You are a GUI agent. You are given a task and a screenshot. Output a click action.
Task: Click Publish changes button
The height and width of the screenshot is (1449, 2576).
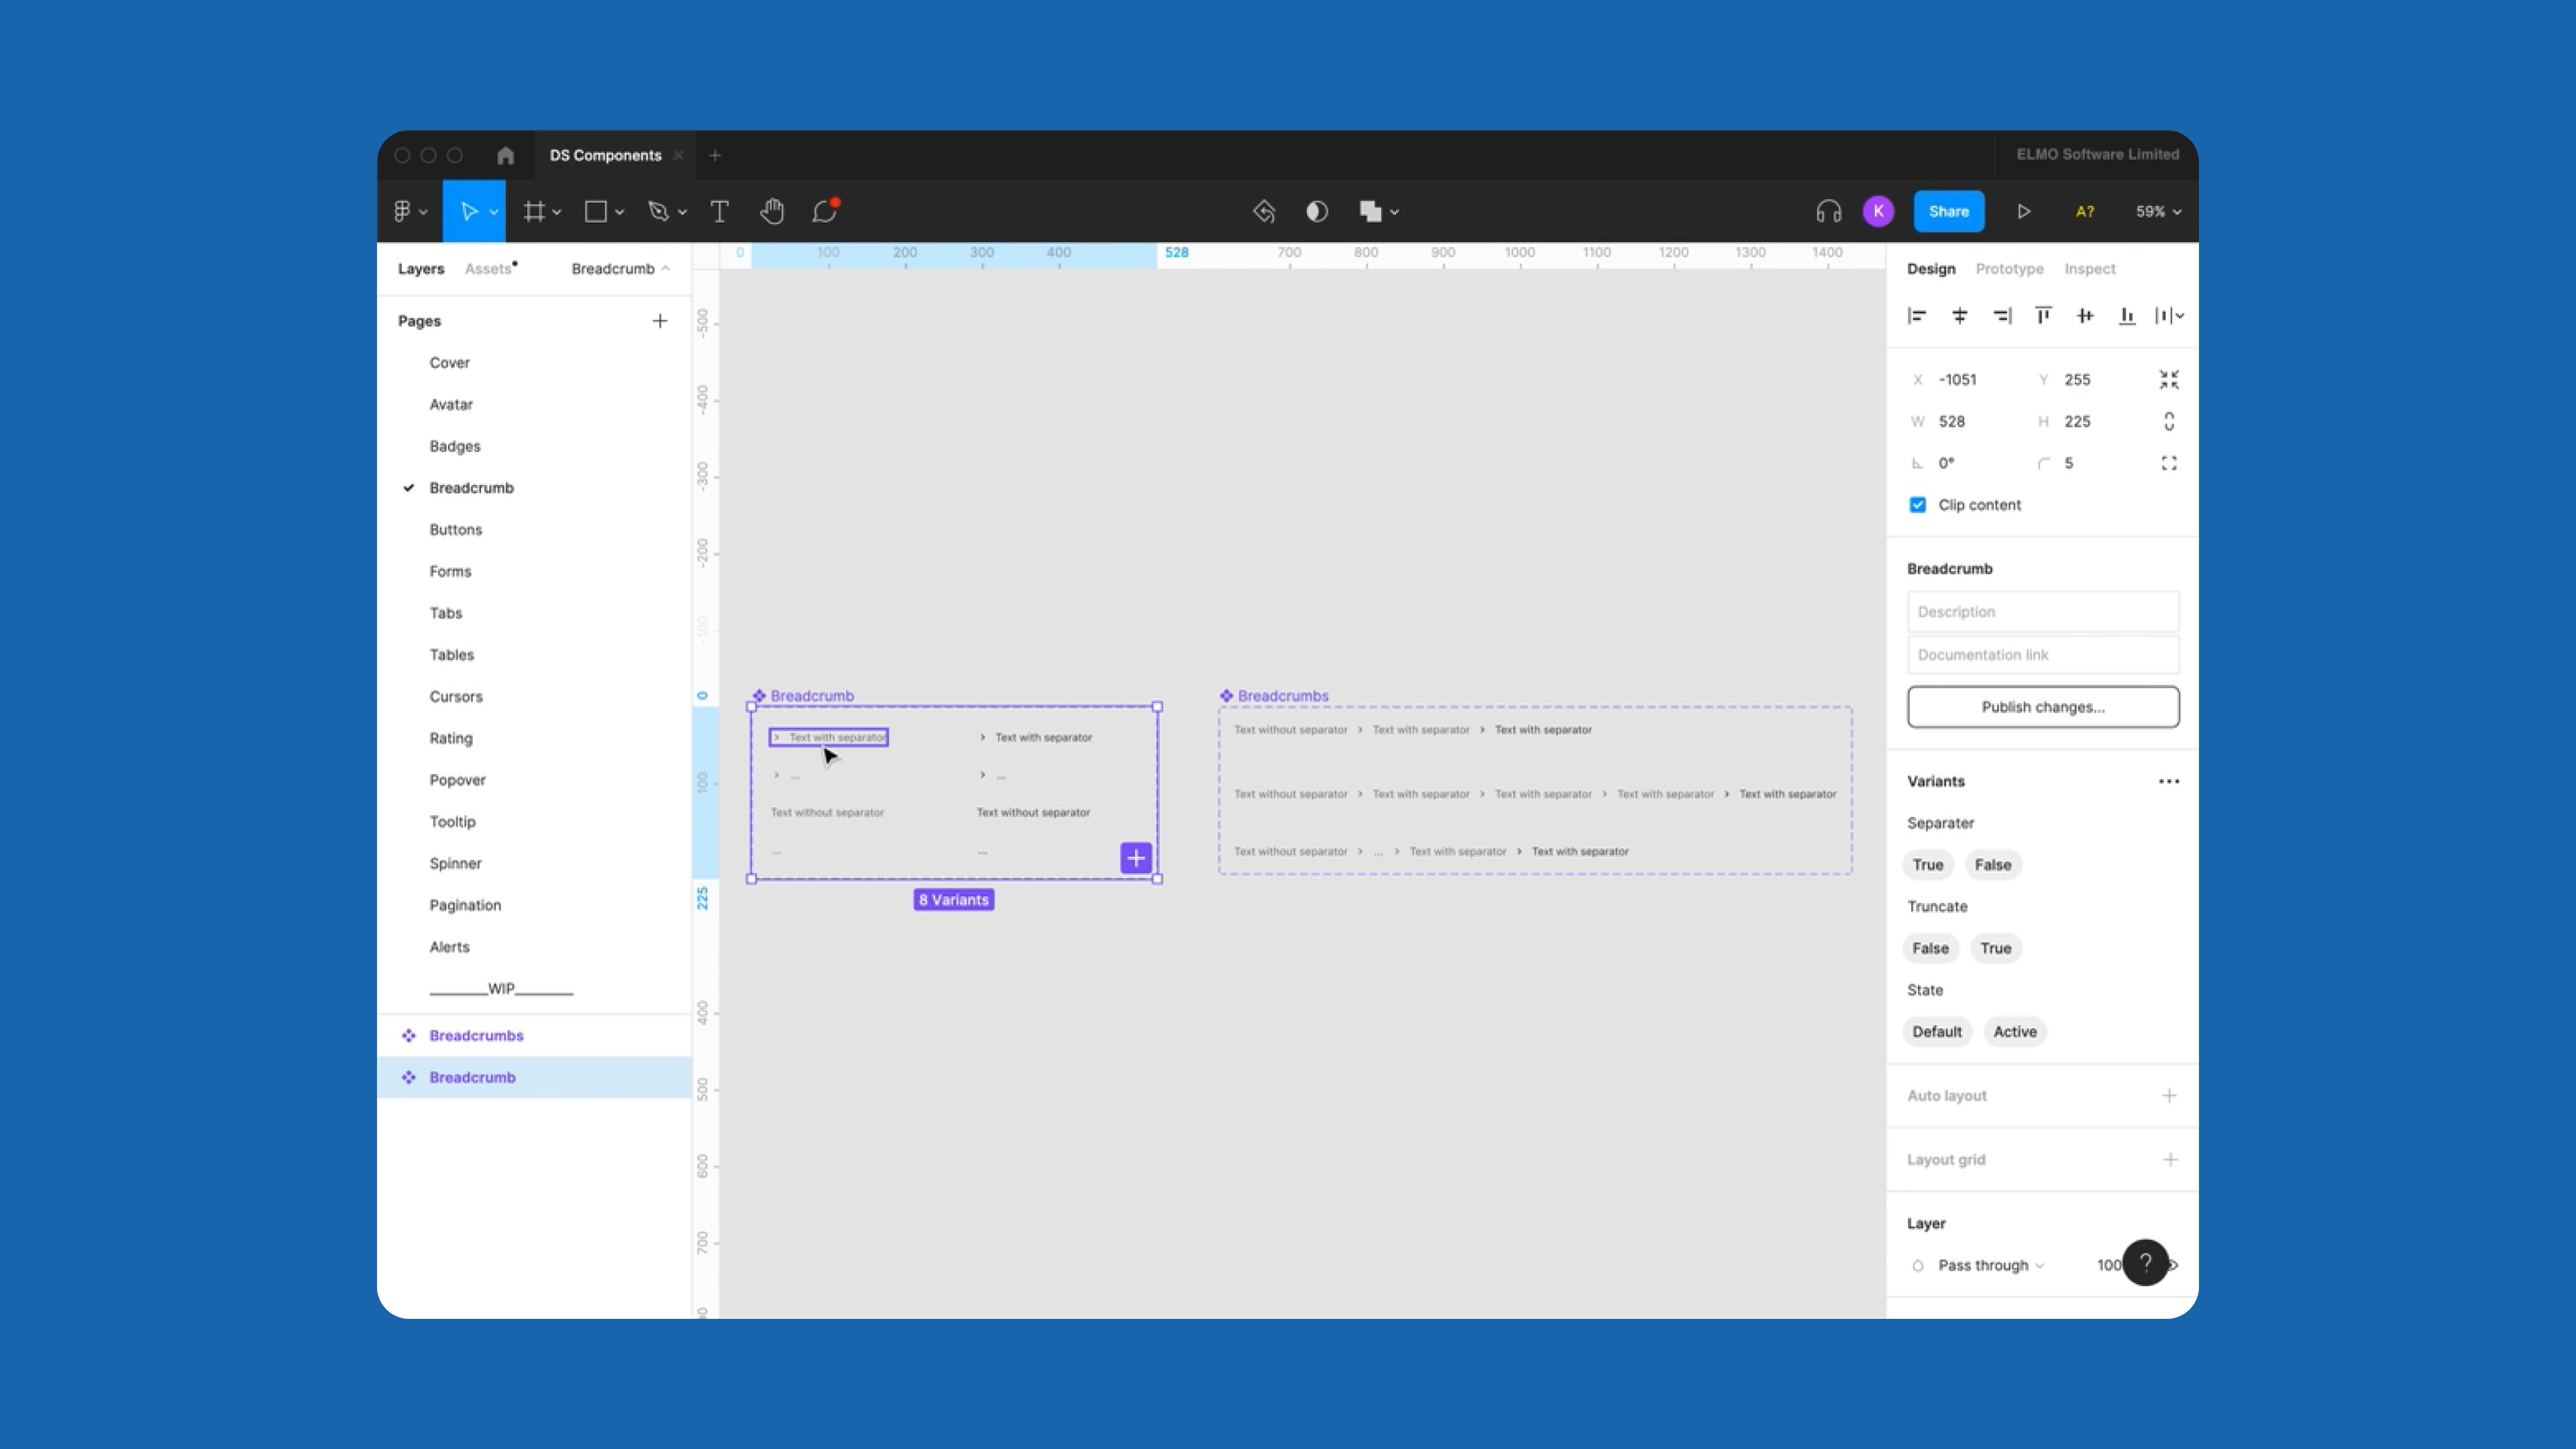[x=2043, y=707]
